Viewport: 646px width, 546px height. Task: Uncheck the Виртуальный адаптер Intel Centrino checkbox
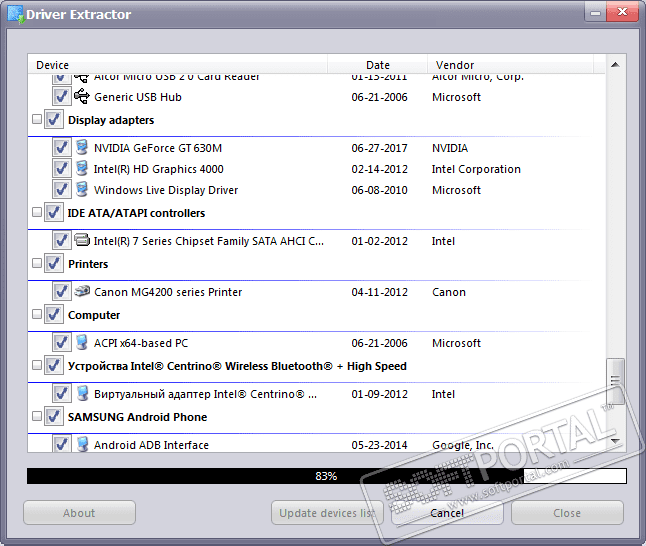(x=62, y=394)
